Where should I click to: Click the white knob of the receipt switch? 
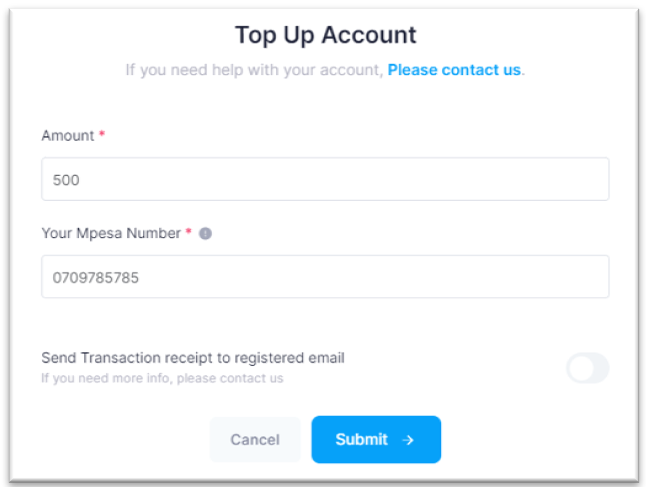580,368
